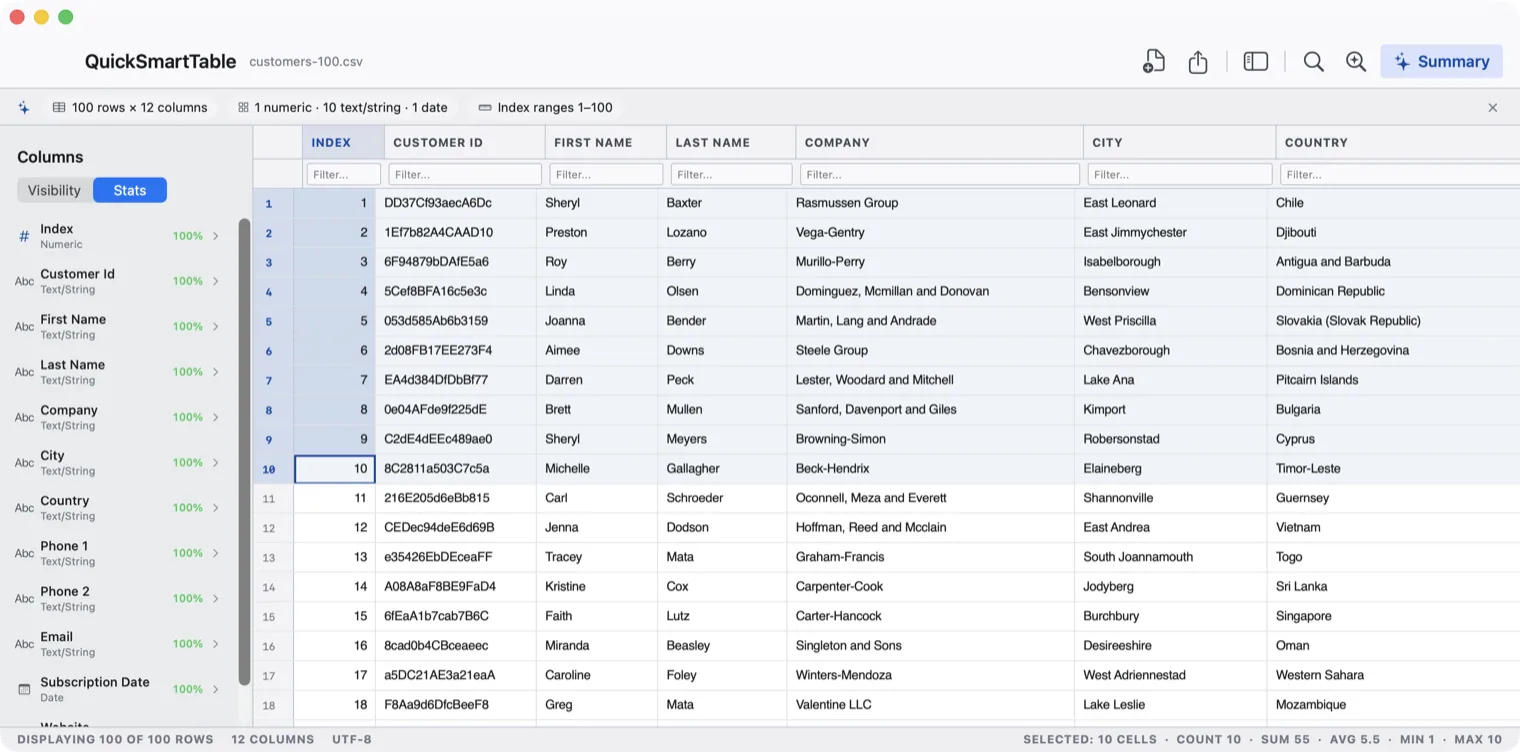Select row number 18 header

[269, 705]
